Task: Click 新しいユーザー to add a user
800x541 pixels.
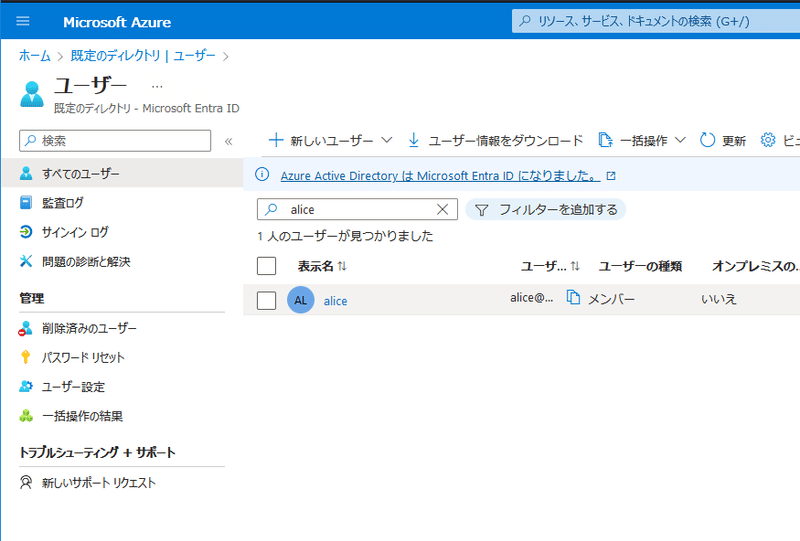Action: (321, 140)
